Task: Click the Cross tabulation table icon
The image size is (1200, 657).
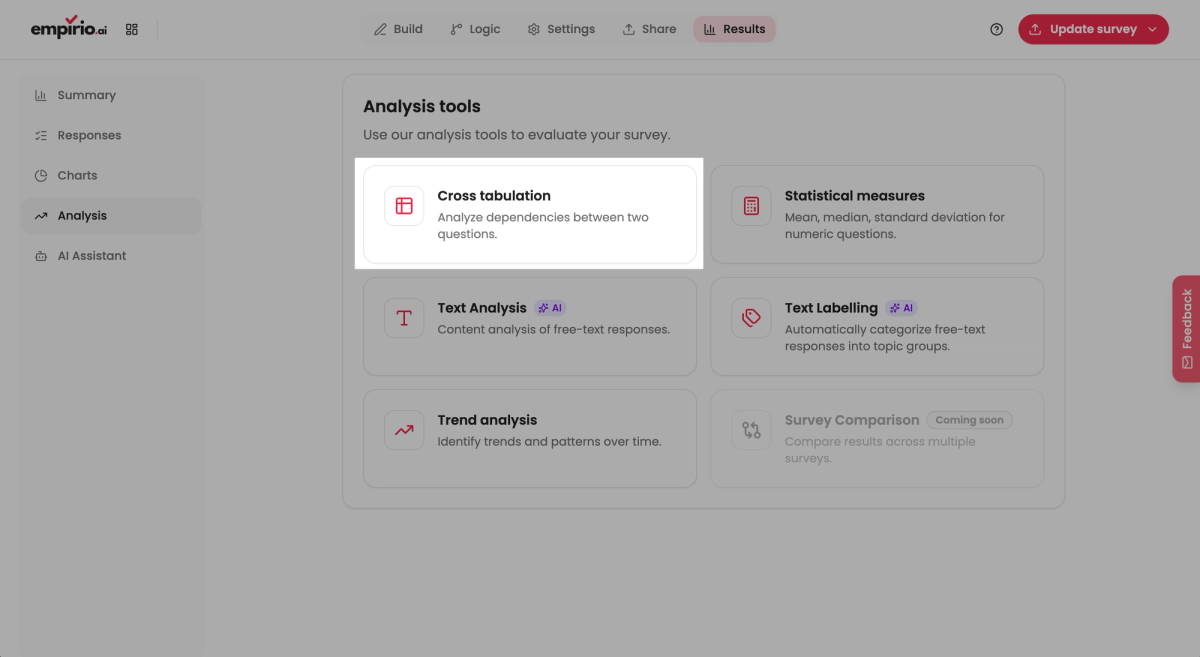Action: 404,206
